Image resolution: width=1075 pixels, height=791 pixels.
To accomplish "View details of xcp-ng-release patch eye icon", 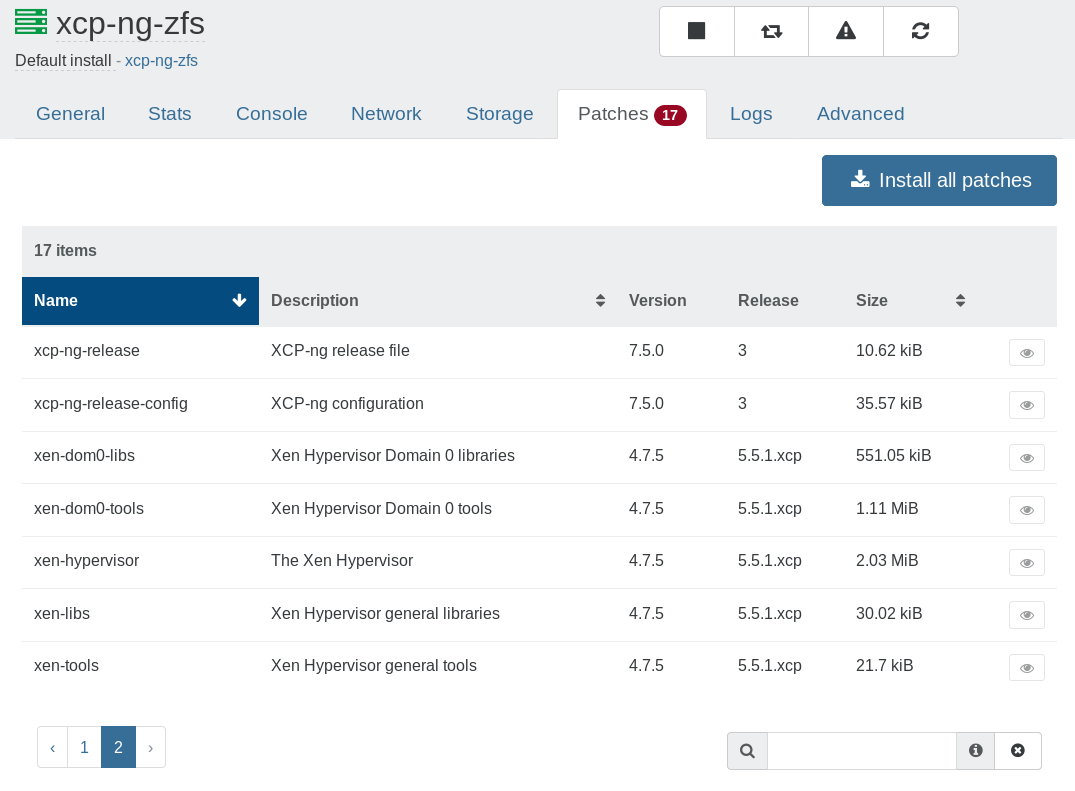I will point(1027,353).
